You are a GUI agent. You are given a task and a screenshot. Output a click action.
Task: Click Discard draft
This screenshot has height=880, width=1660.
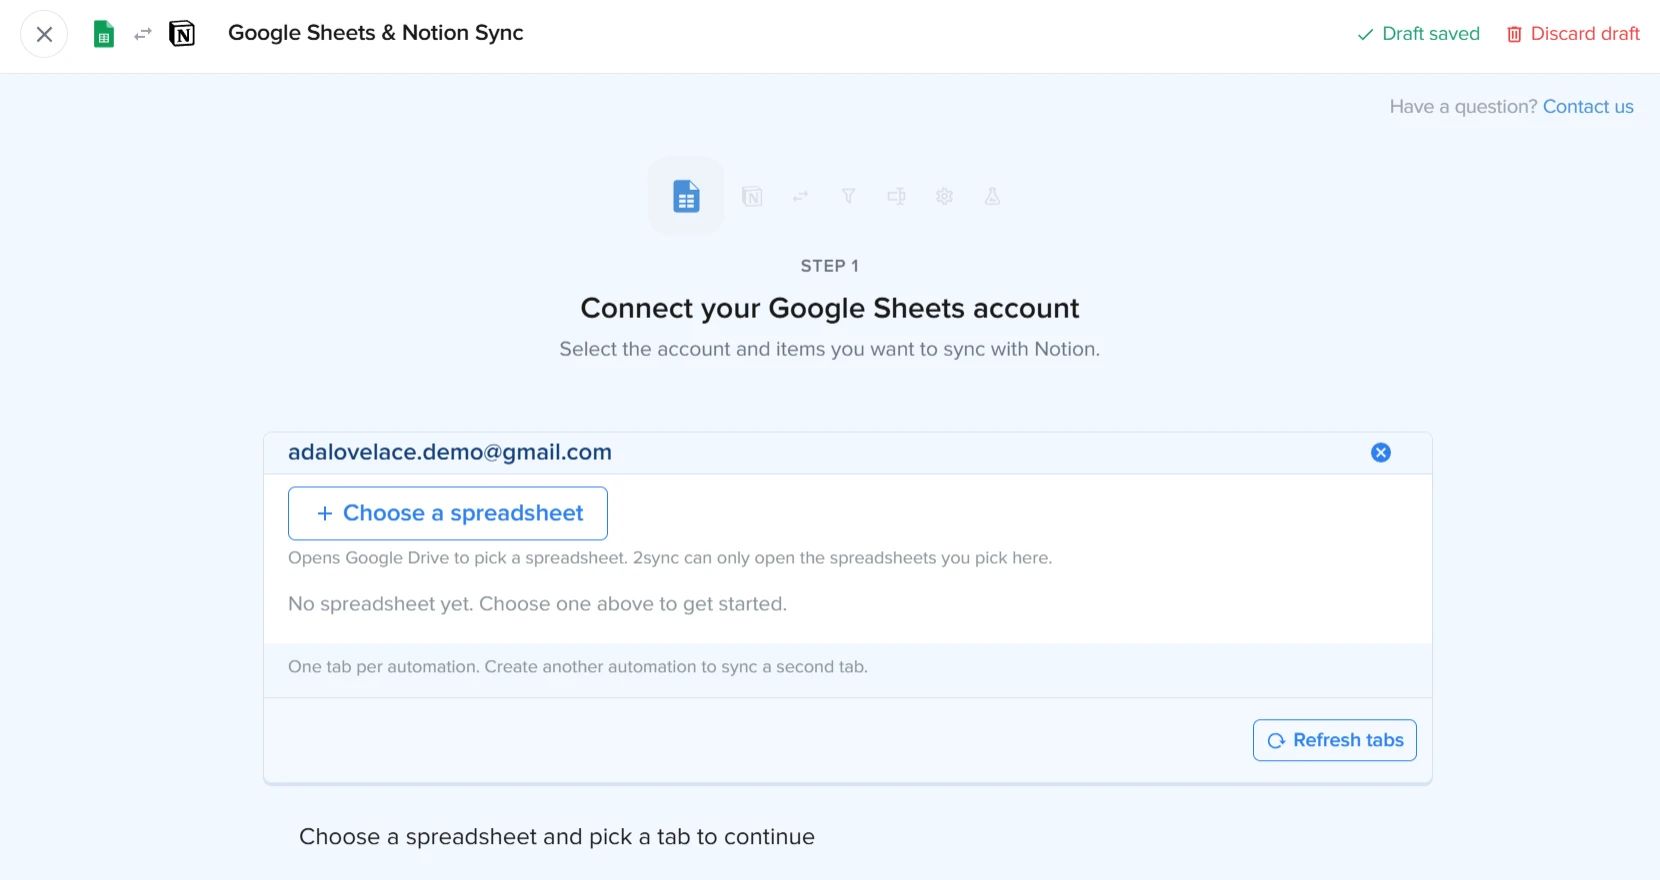[x=1573, y=34]
